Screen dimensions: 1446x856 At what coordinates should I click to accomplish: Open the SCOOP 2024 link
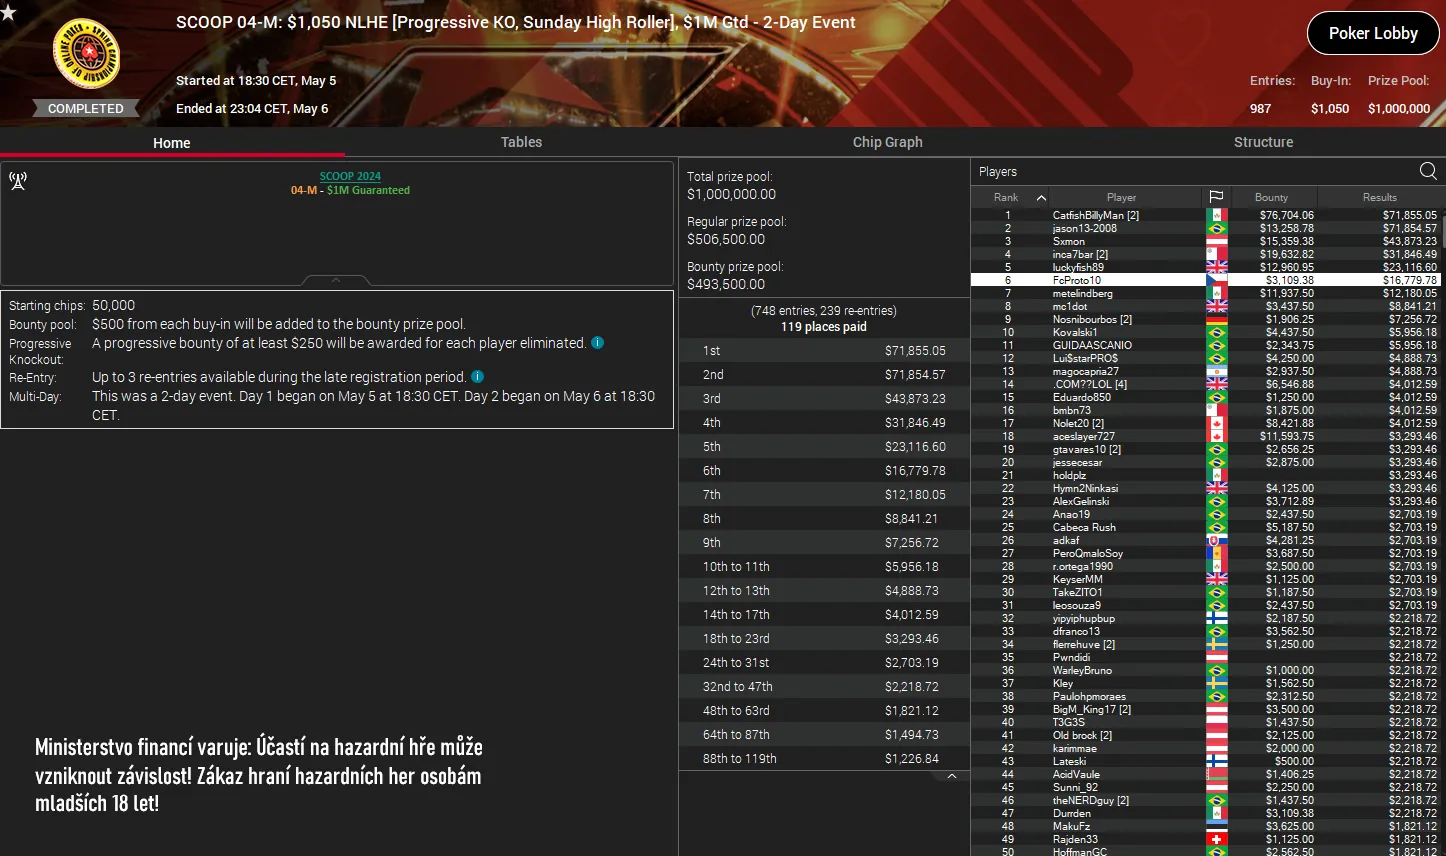pyautogui.click(x=349, y=175)
